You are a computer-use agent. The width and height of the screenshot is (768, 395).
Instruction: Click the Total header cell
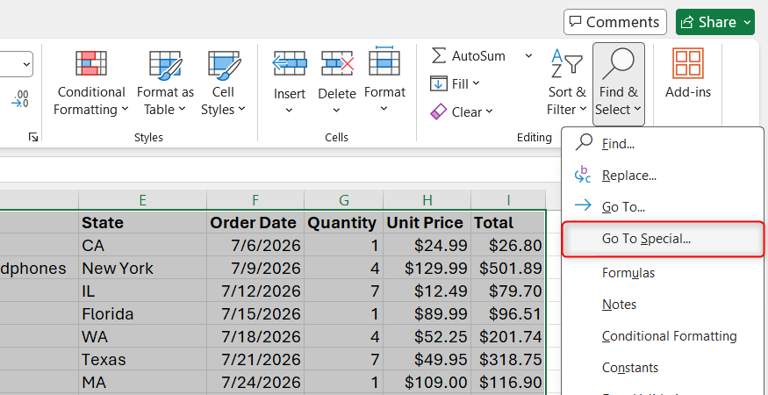(508, 222)
